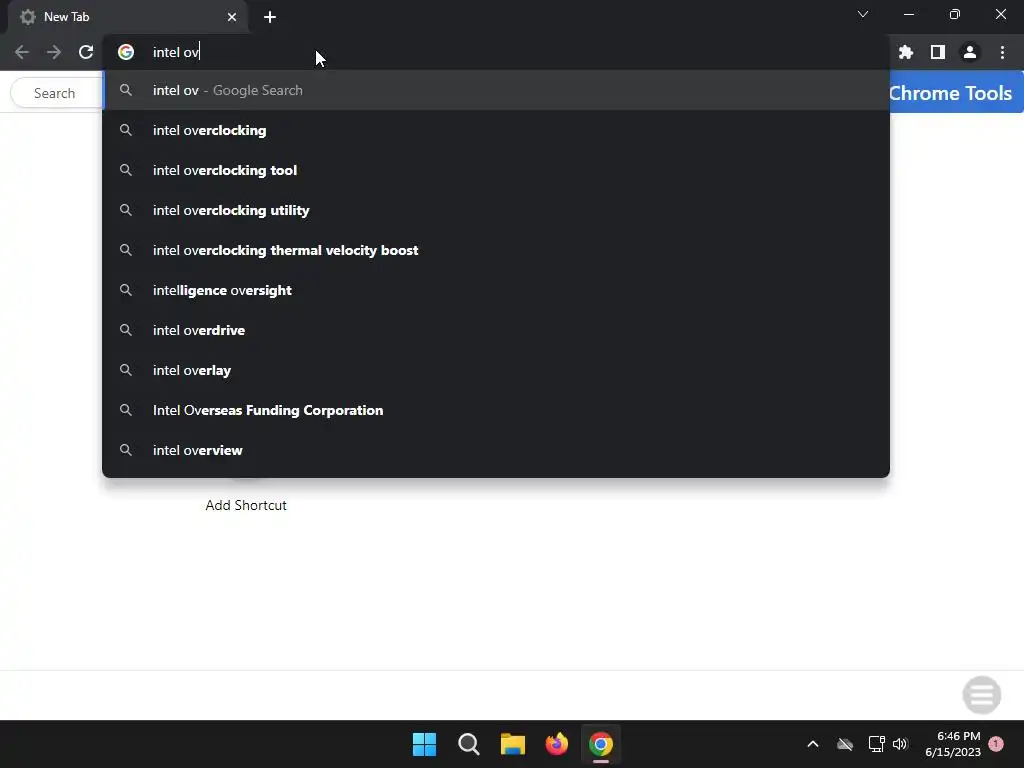Image resolution: width=1024 pixels, height=768 pixels.
Task: Select 'intel overclocking utility' suggestion
Action: (496, 210)
